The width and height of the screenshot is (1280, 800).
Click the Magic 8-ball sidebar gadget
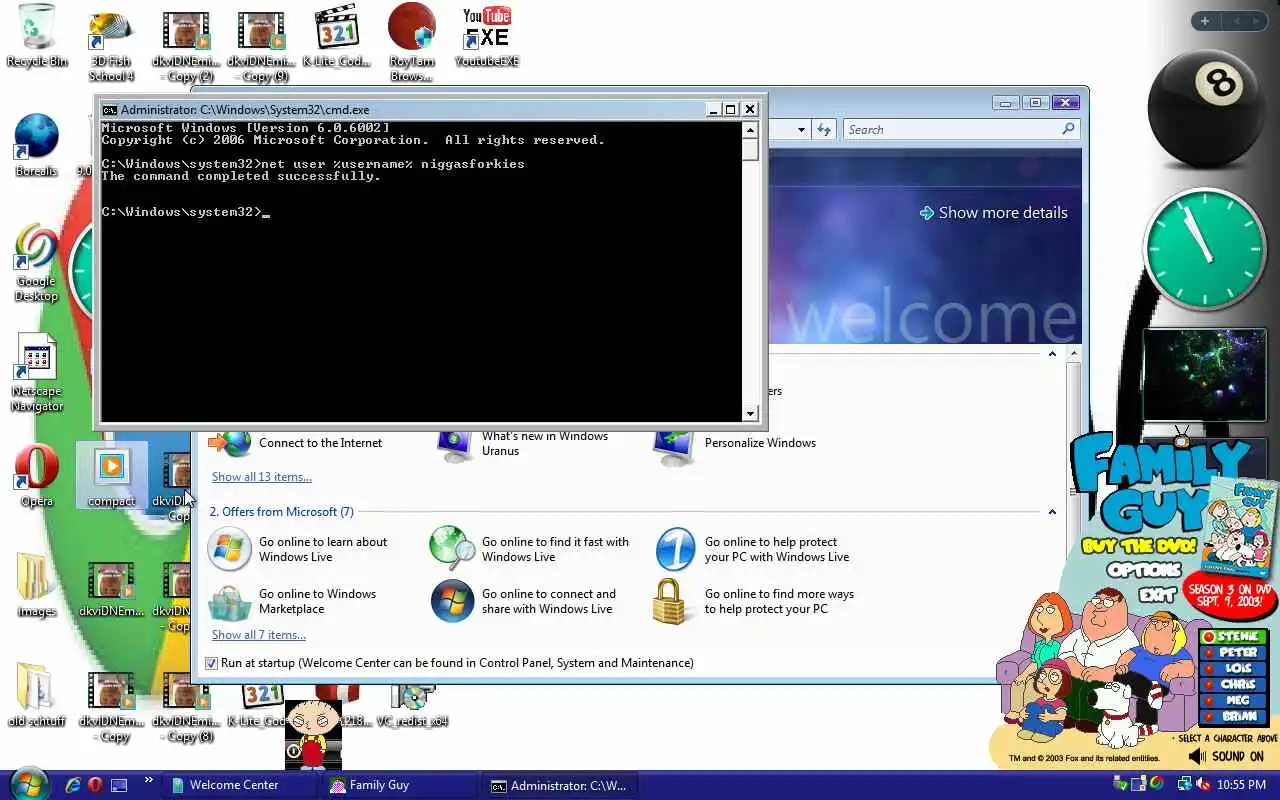coord(1207,110)
